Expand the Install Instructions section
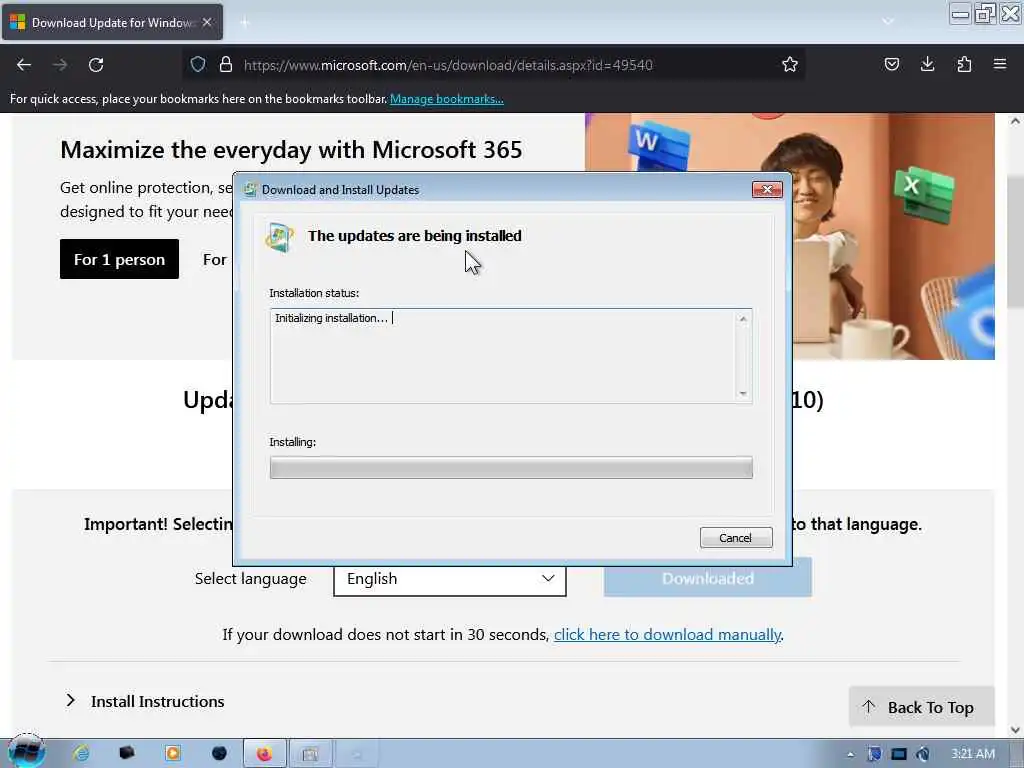This screenshot has width=1024, height=768. pos(145,701)
